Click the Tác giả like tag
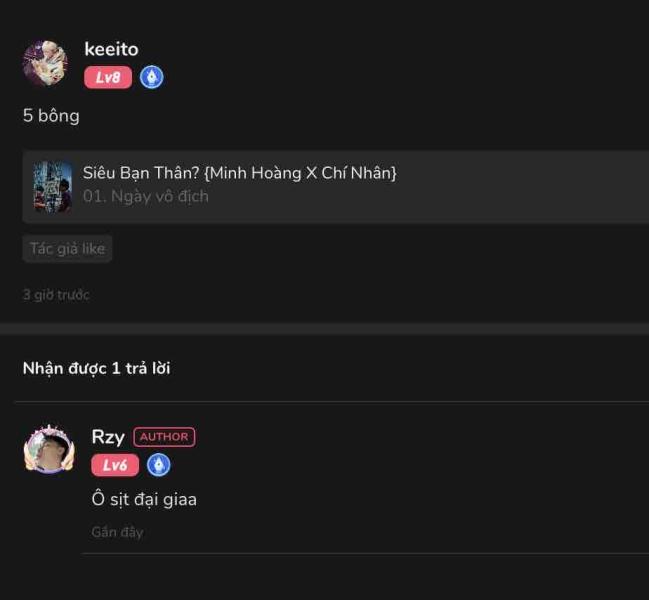The width and height of the screenshot is (649, 600). [x=67, y=249]
